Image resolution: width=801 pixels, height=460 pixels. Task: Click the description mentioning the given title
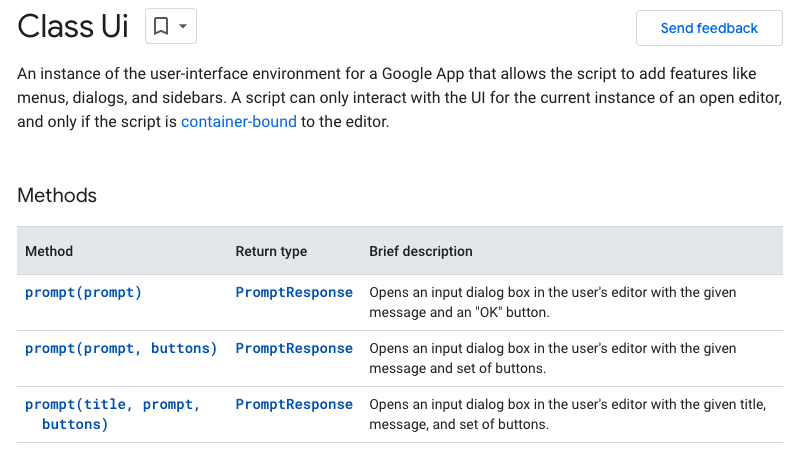[x=567, y=414]
